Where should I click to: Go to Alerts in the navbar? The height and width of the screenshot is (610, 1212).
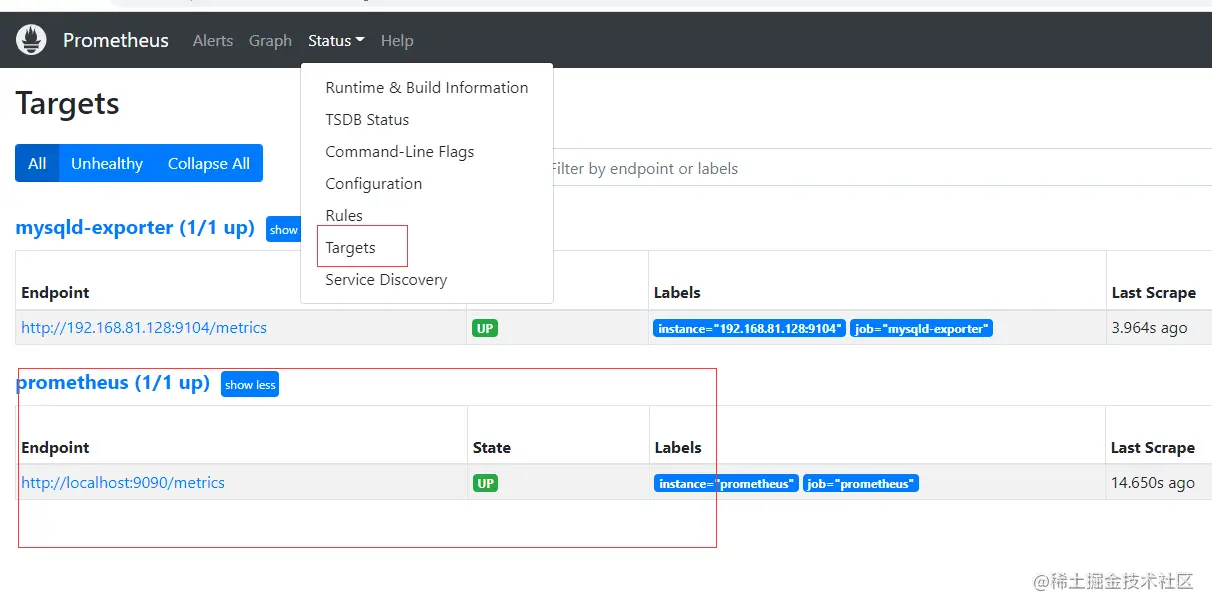pos(213,41)
